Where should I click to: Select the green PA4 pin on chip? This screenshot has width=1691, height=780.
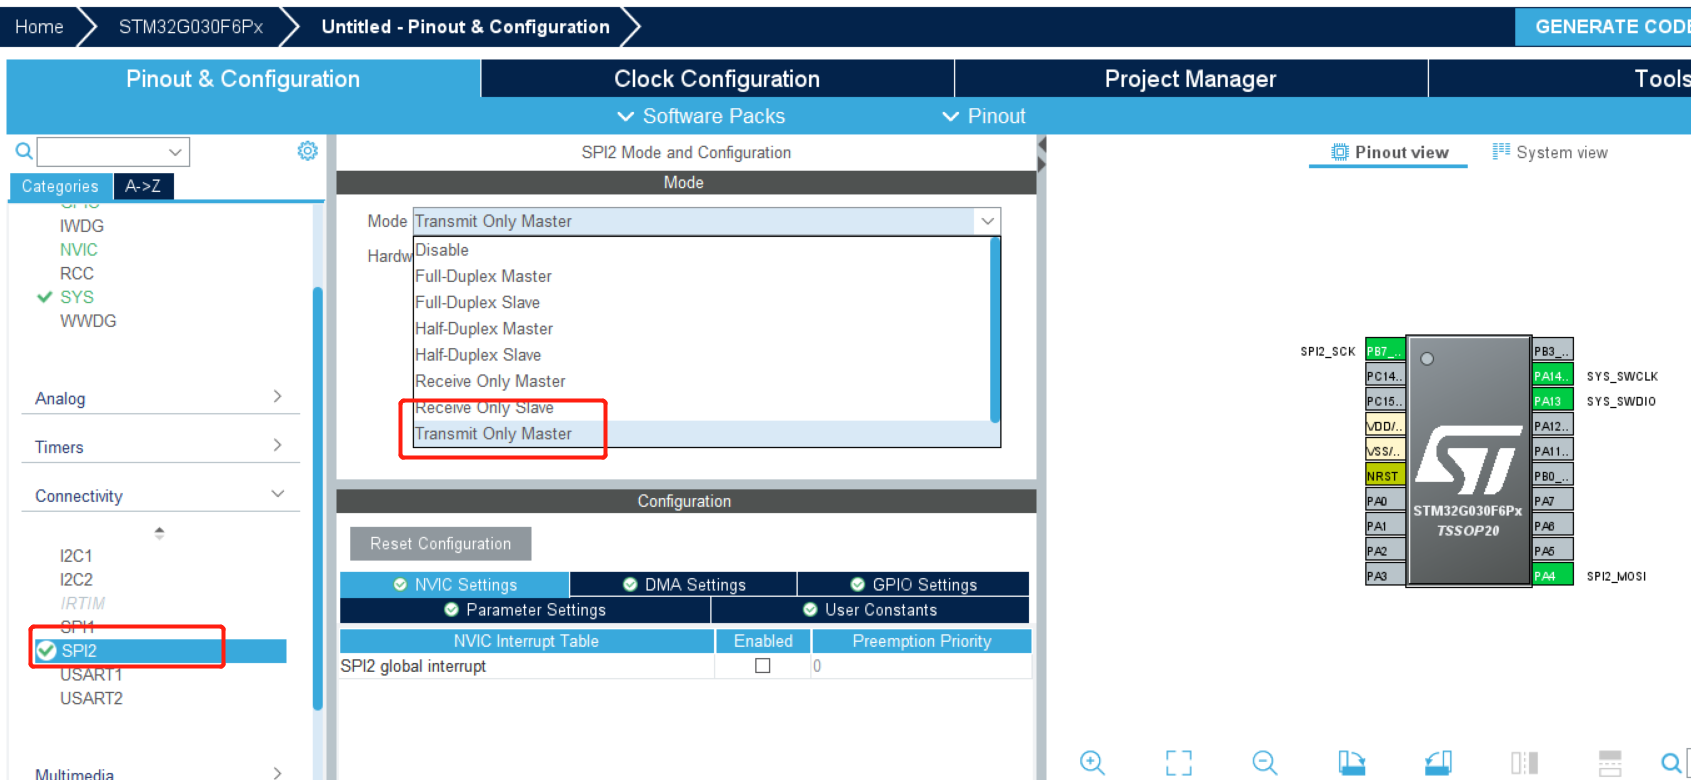(x=1552, y=576)
